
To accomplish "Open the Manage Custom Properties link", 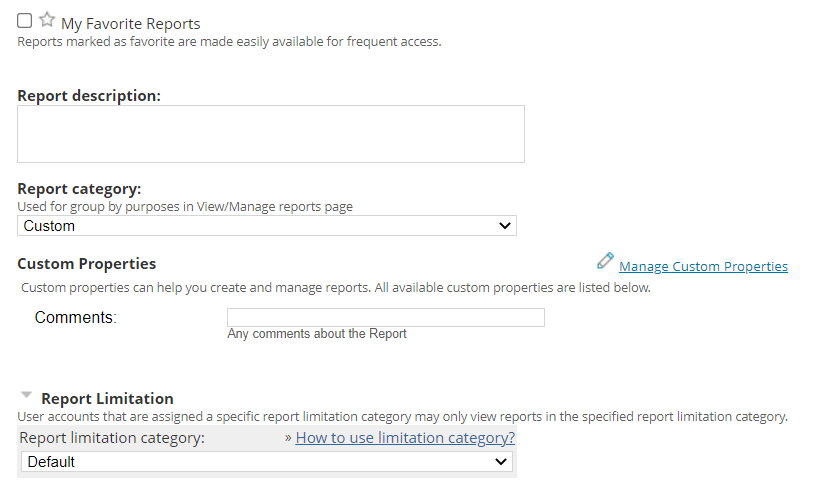I will (x=703, y=266).
